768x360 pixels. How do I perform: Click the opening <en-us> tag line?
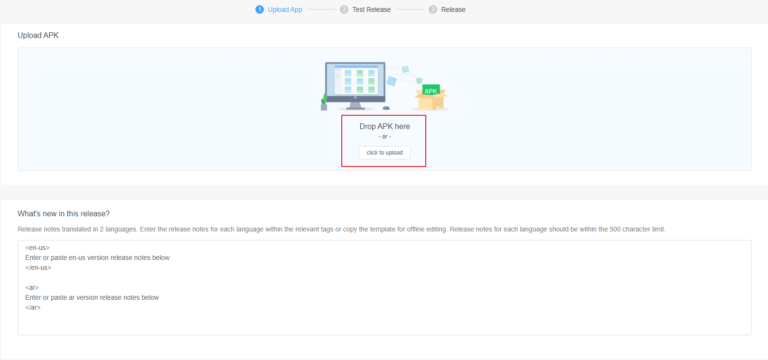click(37, 248)
